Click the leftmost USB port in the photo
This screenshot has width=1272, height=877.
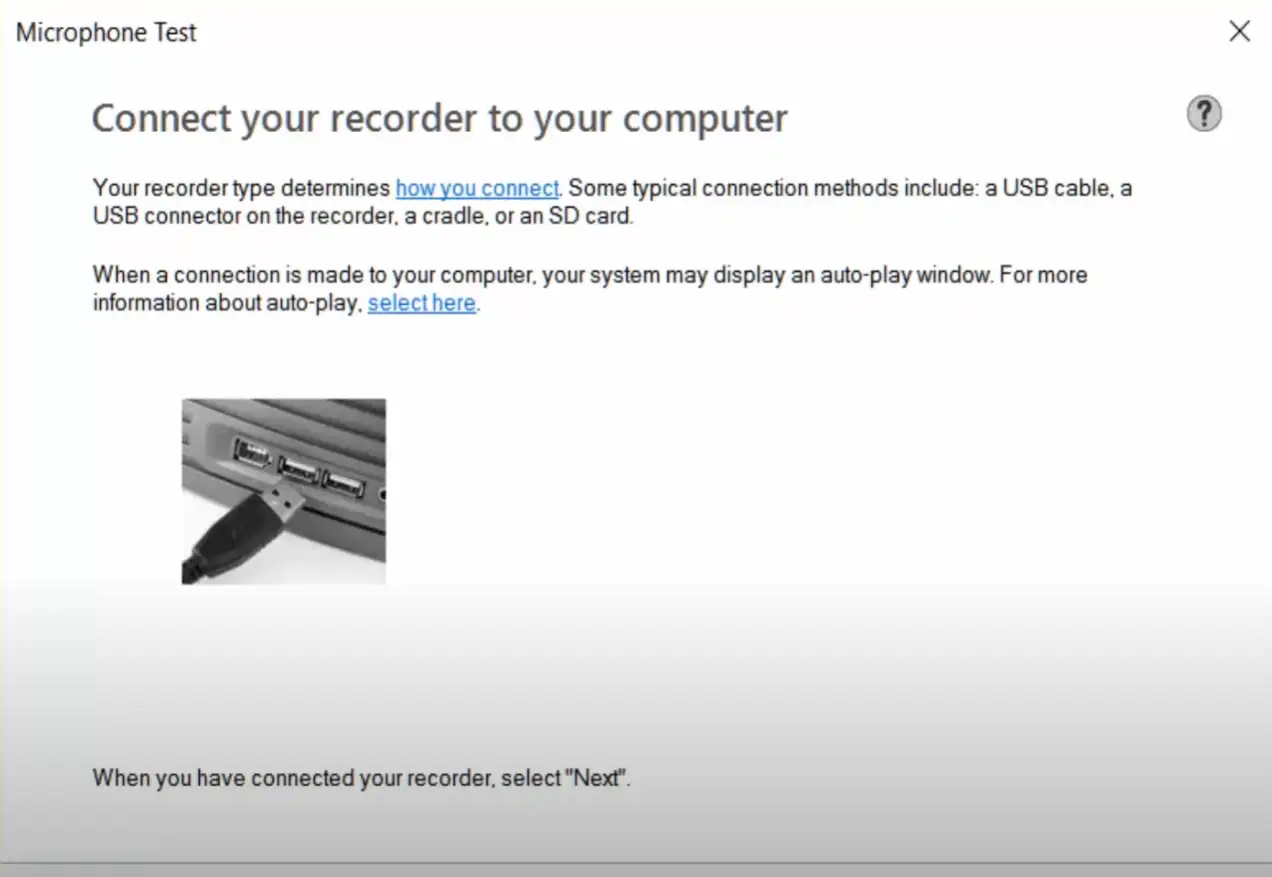coord(251,453)
